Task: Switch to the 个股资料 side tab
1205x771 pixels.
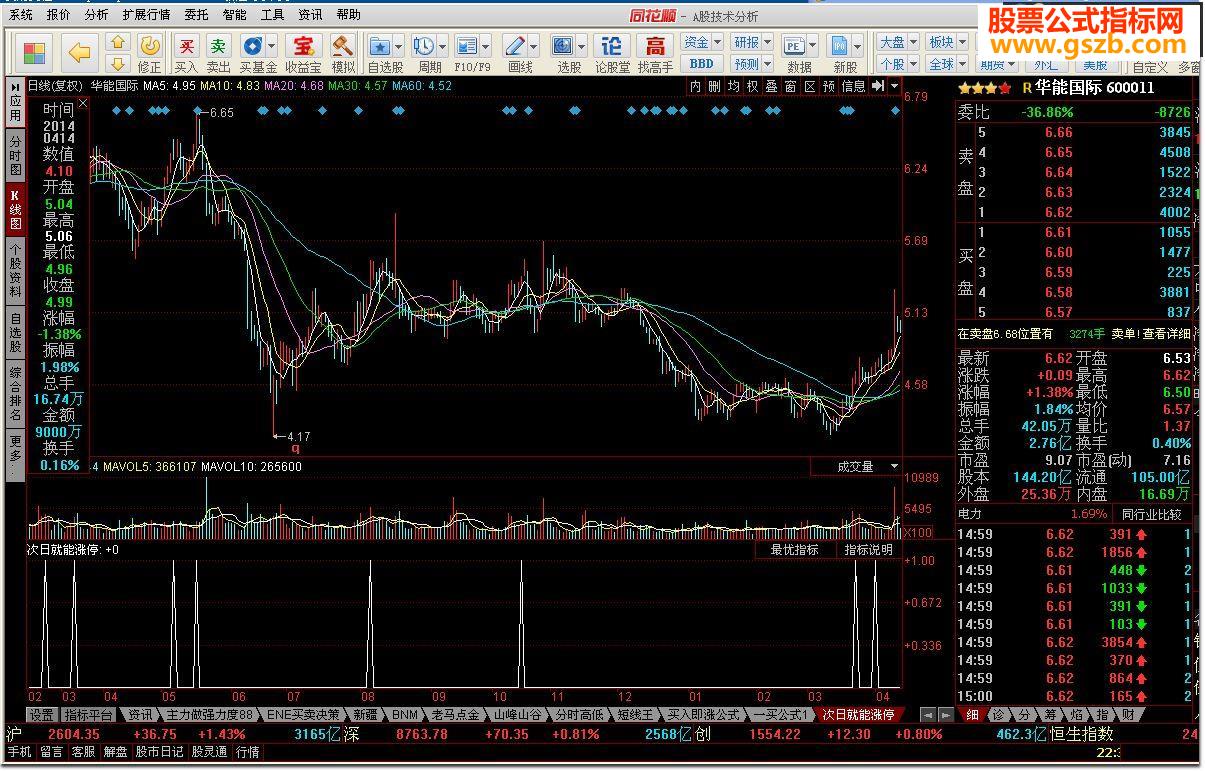Action: pos(15,271)
